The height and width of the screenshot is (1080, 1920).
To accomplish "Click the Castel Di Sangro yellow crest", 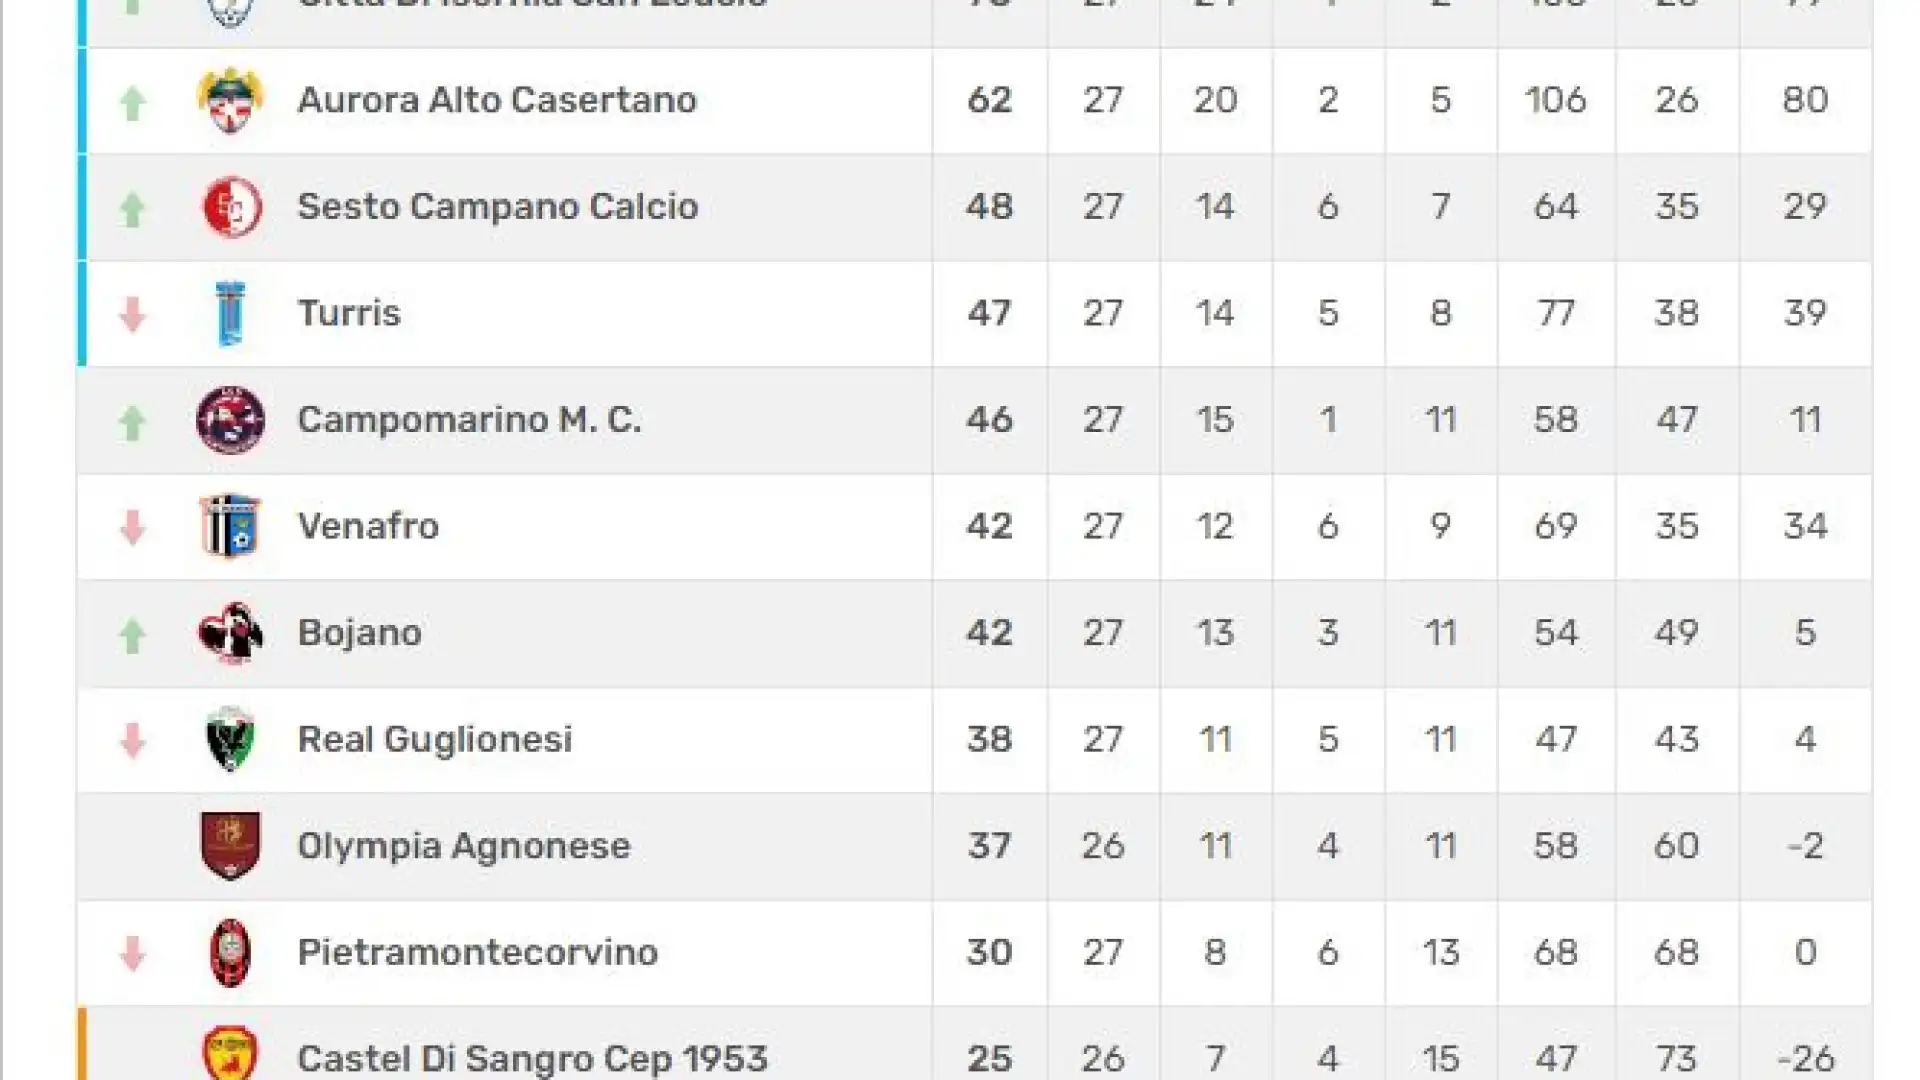I will point(231,1053).
